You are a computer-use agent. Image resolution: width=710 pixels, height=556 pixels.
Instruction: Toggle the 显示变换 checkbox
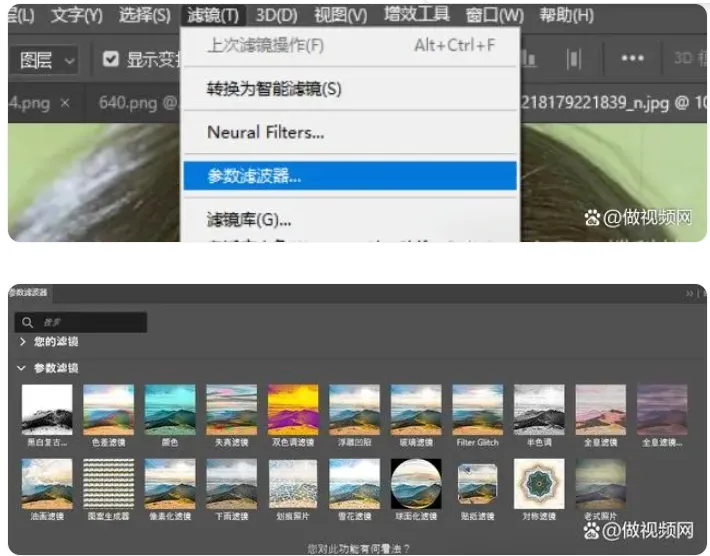(111, 59)
